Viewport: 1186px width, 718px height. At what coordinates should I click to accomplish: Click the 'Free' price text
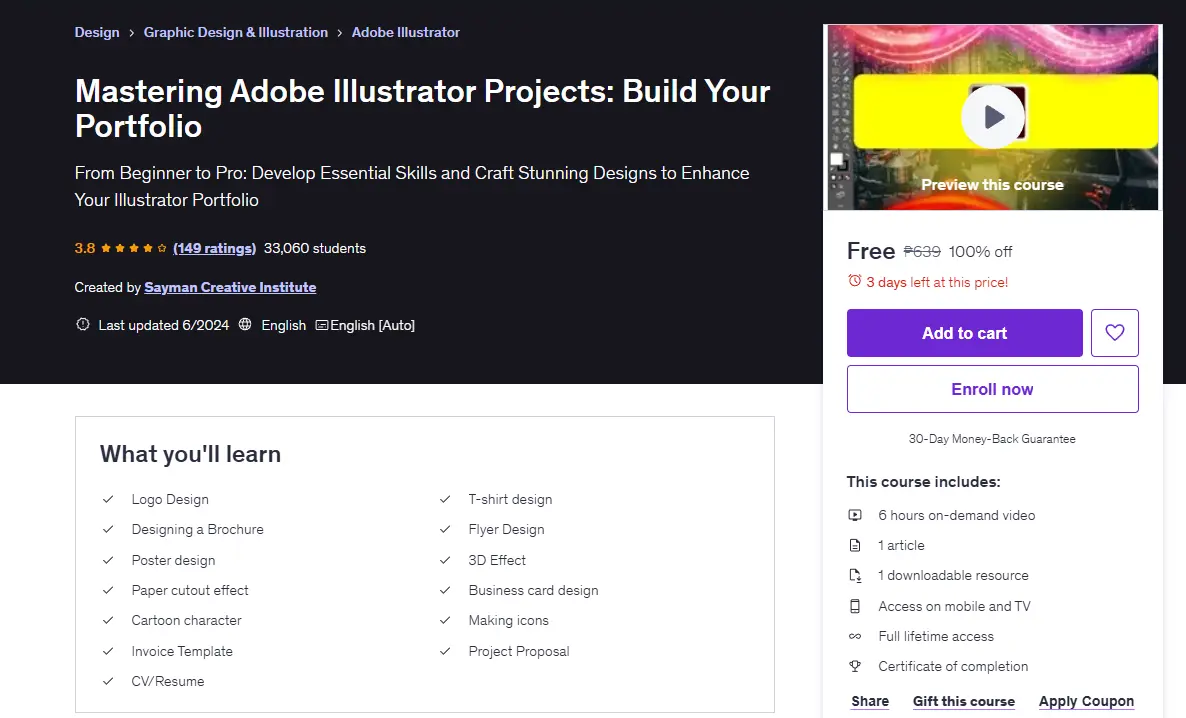click(x=871, y=250)
